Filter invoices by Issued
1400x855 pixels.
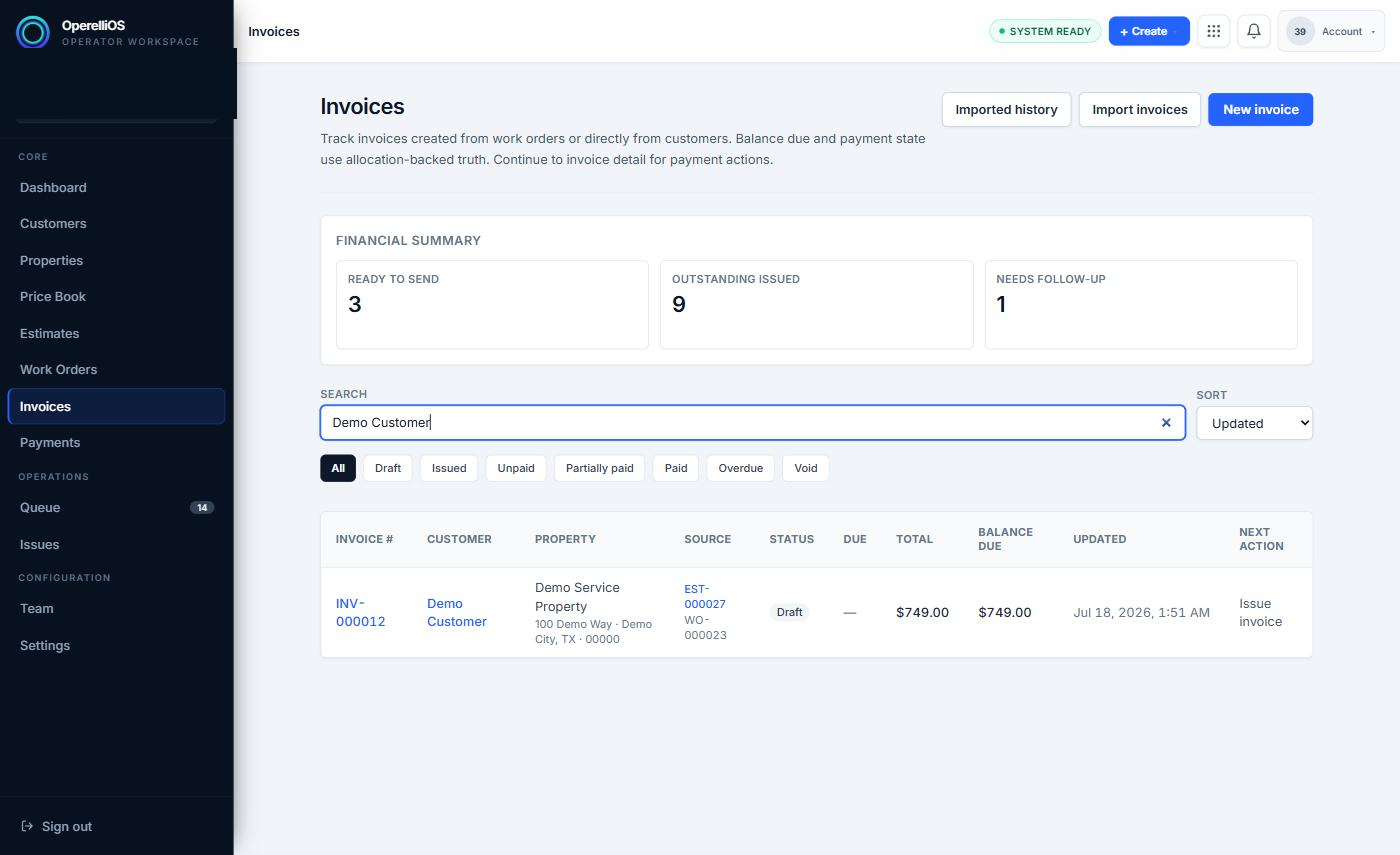(449, 468)
